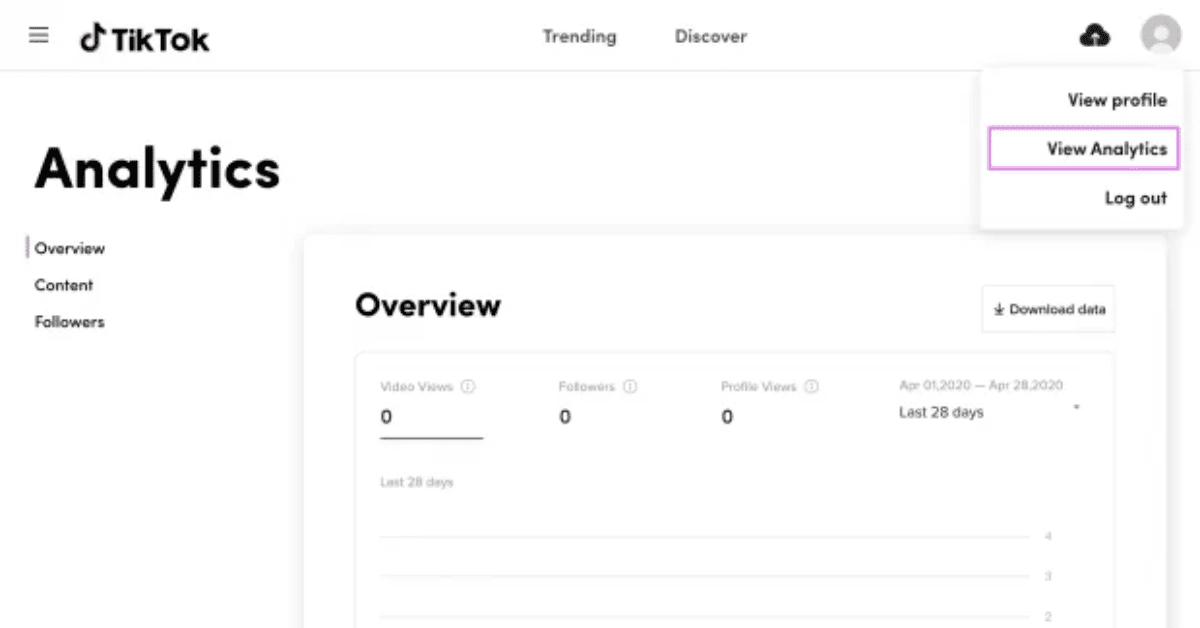Screen dimensions: 1200x628
Task: Select Log out from the menu
Action: pyautogui.click(x=1135, y=198)
